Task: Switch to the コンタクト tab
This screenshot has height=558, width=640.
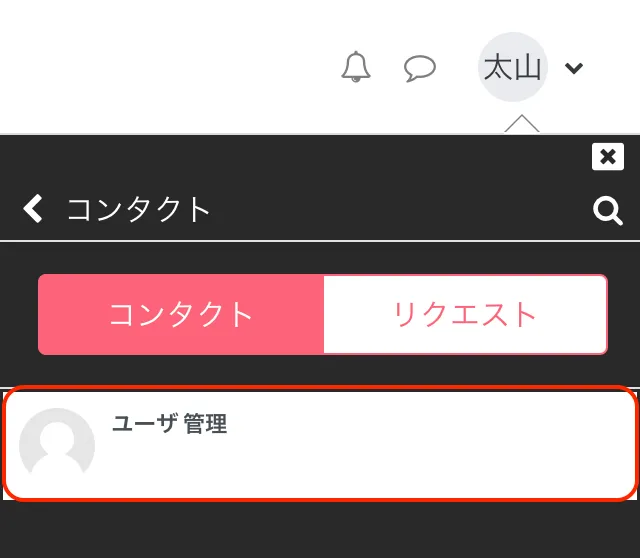Action: [x=181, y=314]
